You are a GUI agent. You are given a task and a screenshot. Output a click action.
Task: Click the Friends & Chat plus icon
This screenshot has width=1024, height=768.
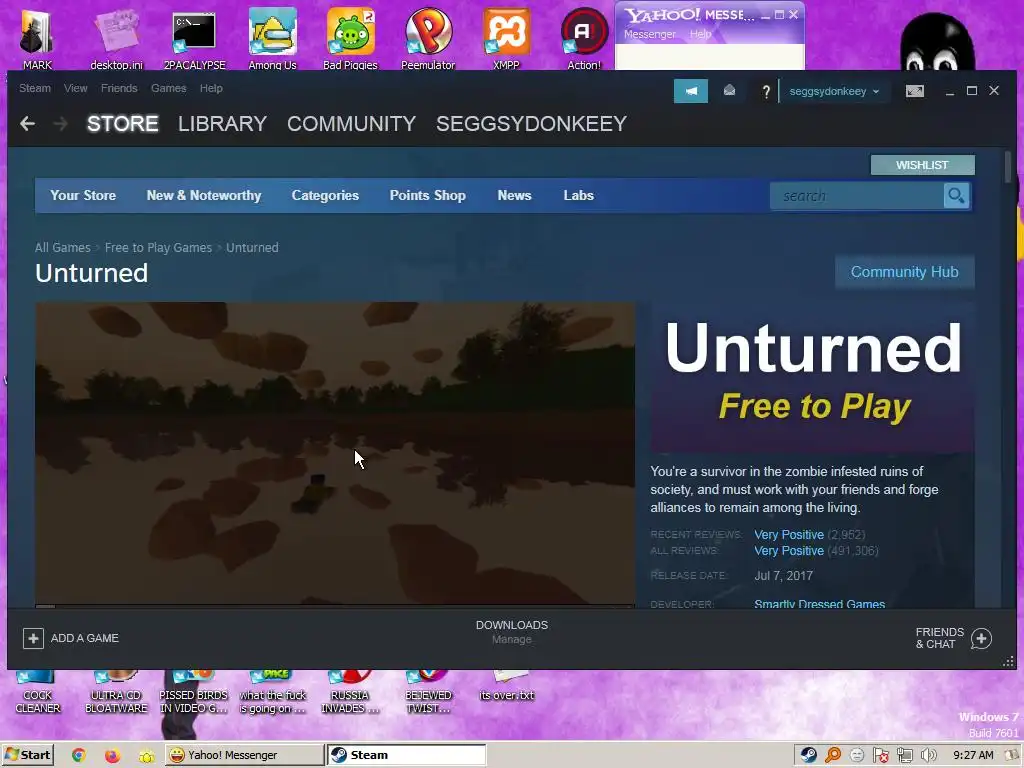click(981, 638)
